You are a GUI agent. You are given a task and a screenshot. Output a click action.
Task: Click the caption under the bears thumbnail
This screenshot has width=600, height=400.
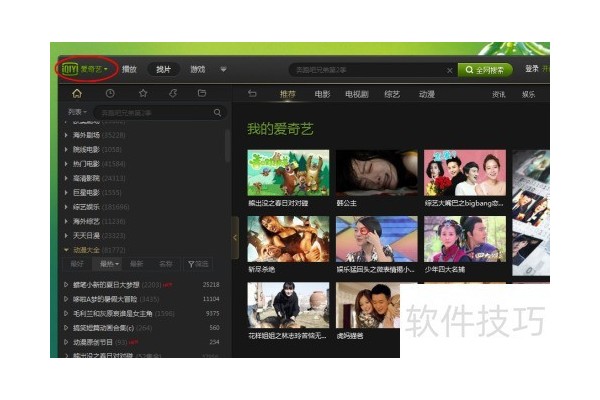[x=278, y=203]
